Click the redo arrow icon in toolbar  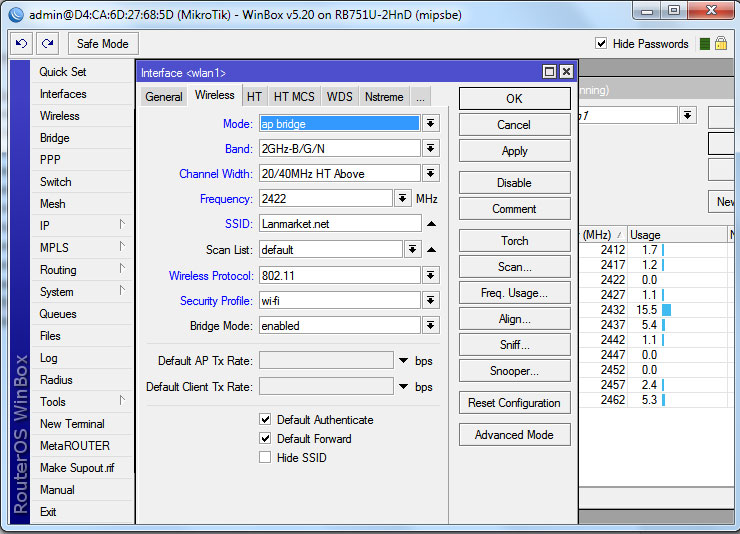[47, 44]
